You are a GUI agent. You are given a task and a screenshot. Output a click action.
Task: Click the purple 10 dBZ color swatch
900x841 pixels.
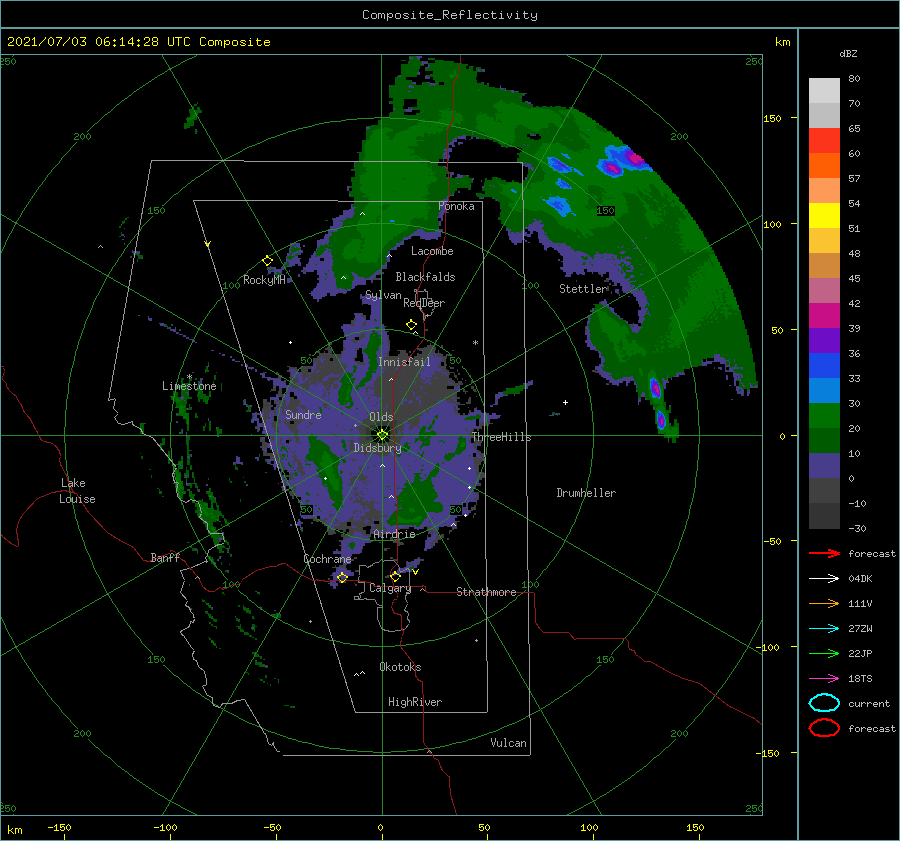pos(824,465)
